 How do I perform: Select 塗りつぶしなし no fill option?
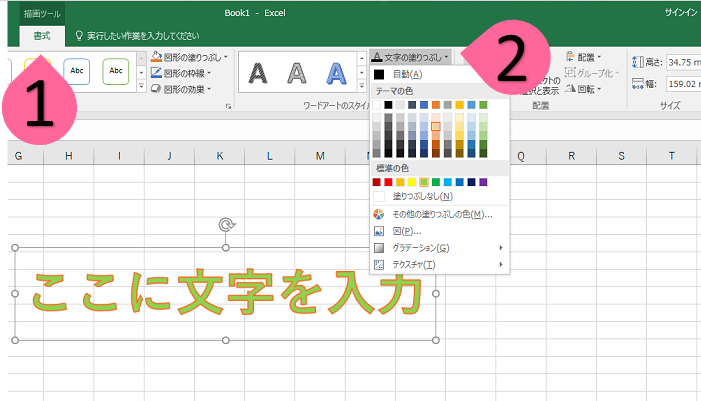[x=421, y=196]
